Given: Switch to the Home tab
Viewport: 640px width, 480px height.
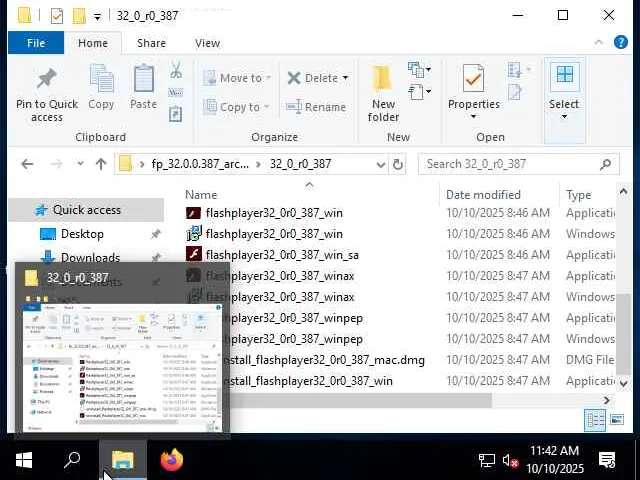Looking at the screenshot, I should 93,43.
